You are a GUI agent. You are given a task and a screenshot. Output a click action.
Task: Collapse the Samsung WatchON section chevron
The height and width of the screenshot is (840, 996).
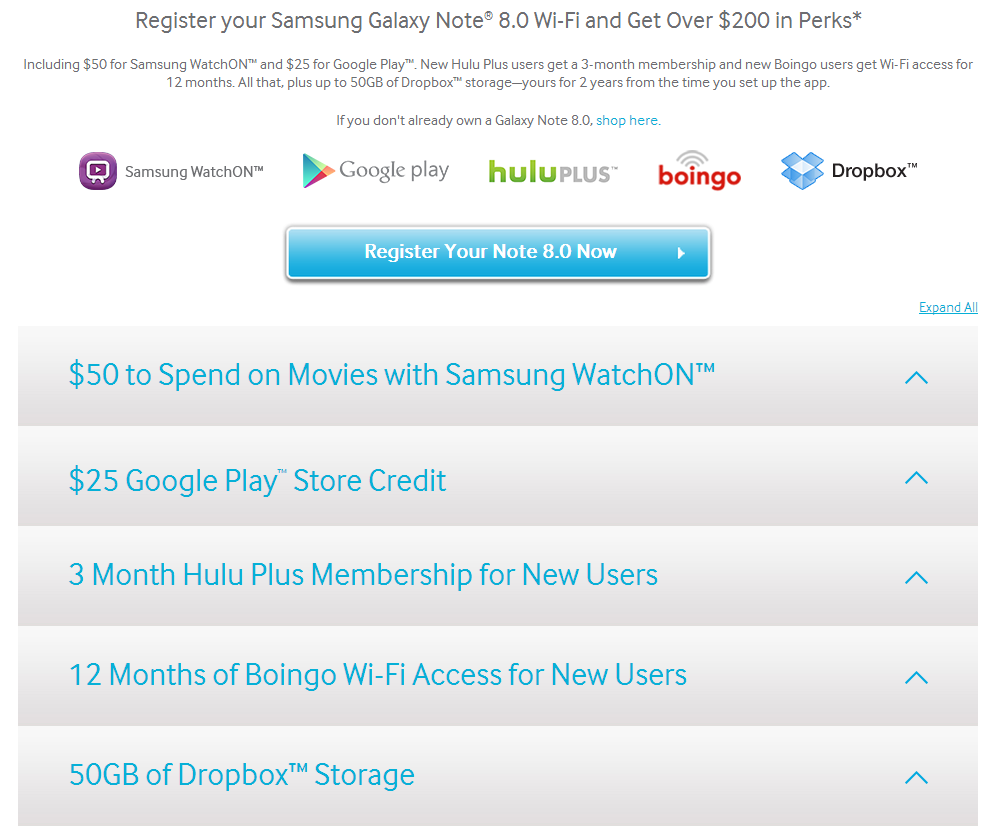coord(915,377)
